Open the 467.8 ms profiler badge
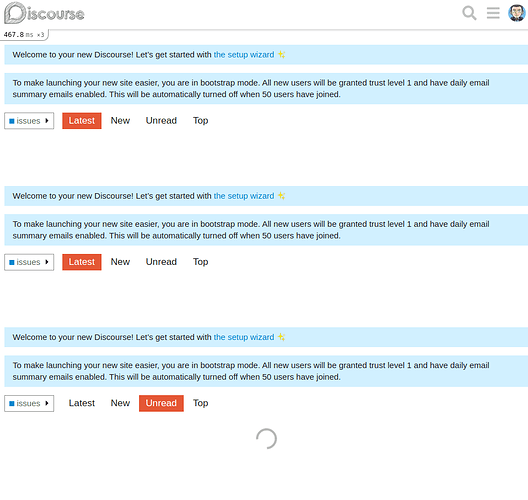Viewport: 528px width, 500px height. tap(24, 35)
